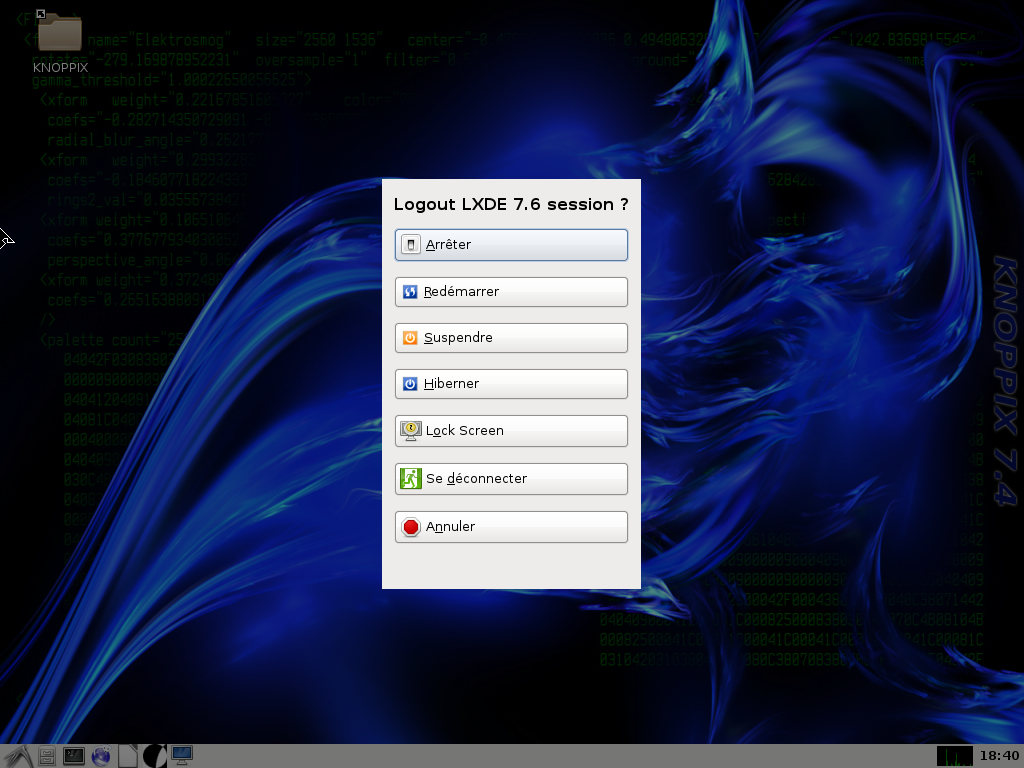Viewport: 1024px width, 768px height.
Task: Click the black-and-white circle taskbar icon
Action: (x=154, y=756)
